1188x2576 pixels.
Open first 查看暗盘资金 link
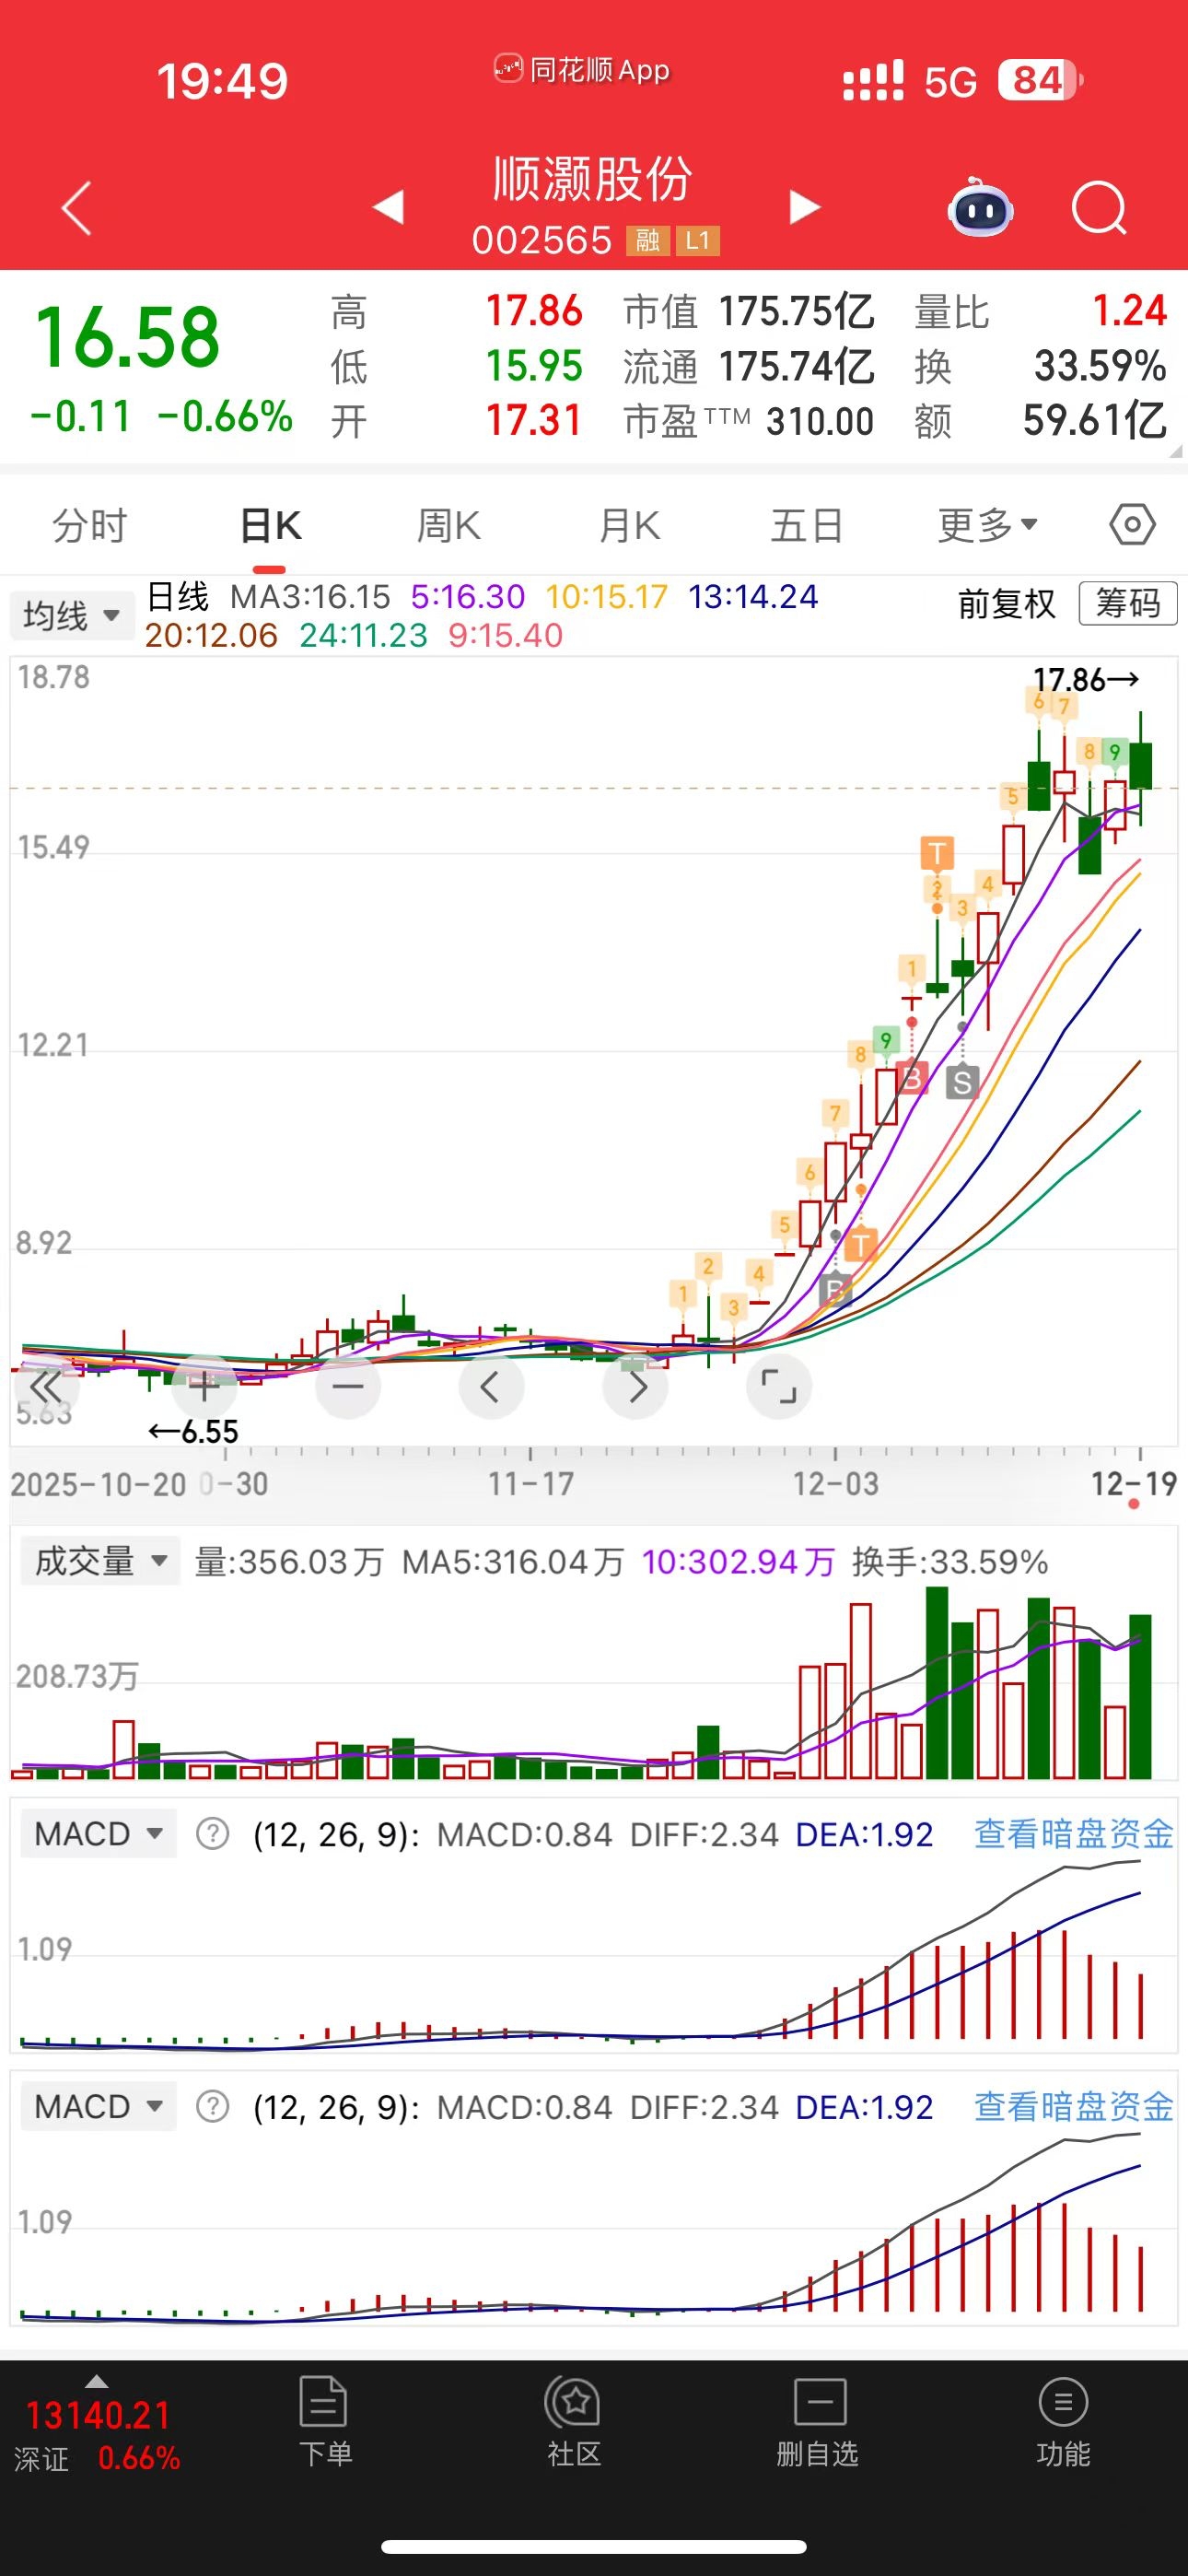1074,1834
